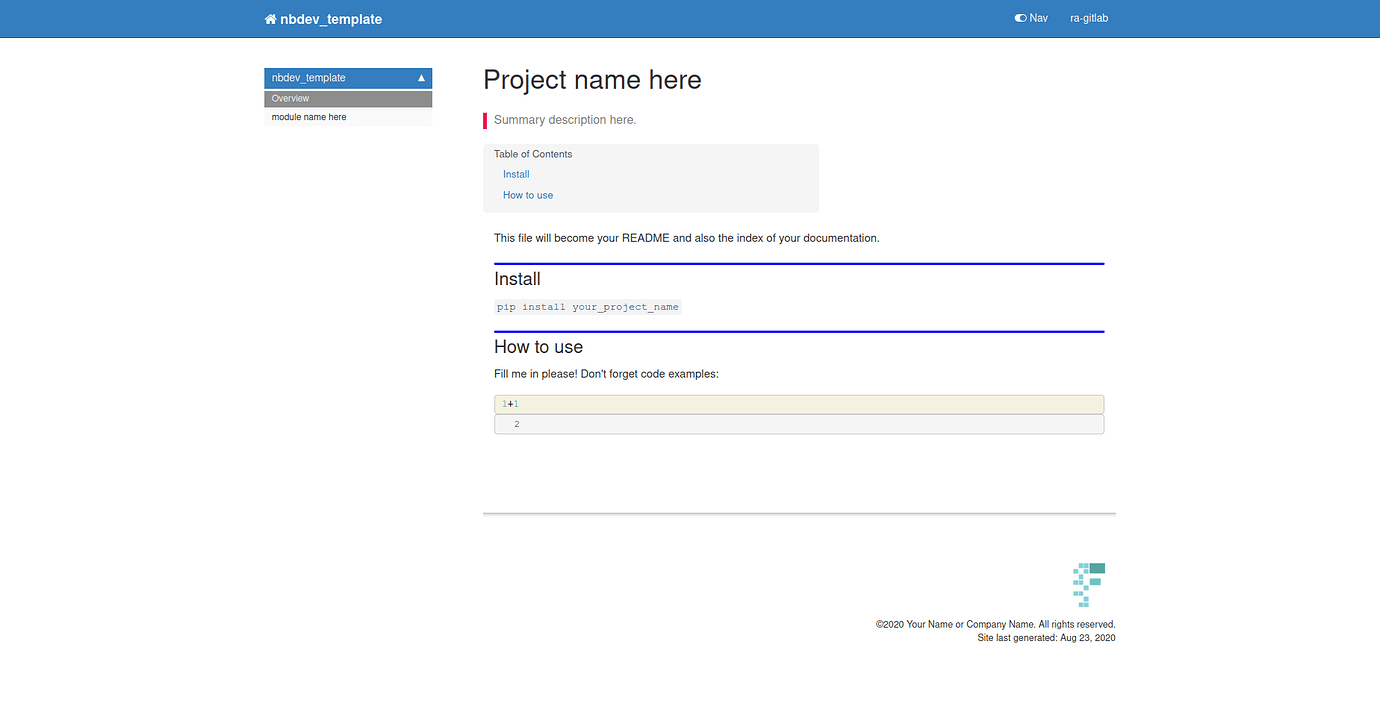Click the nbdev_template title in the navbar
This screenshot has width=1380, height=702.
point(331,18)
